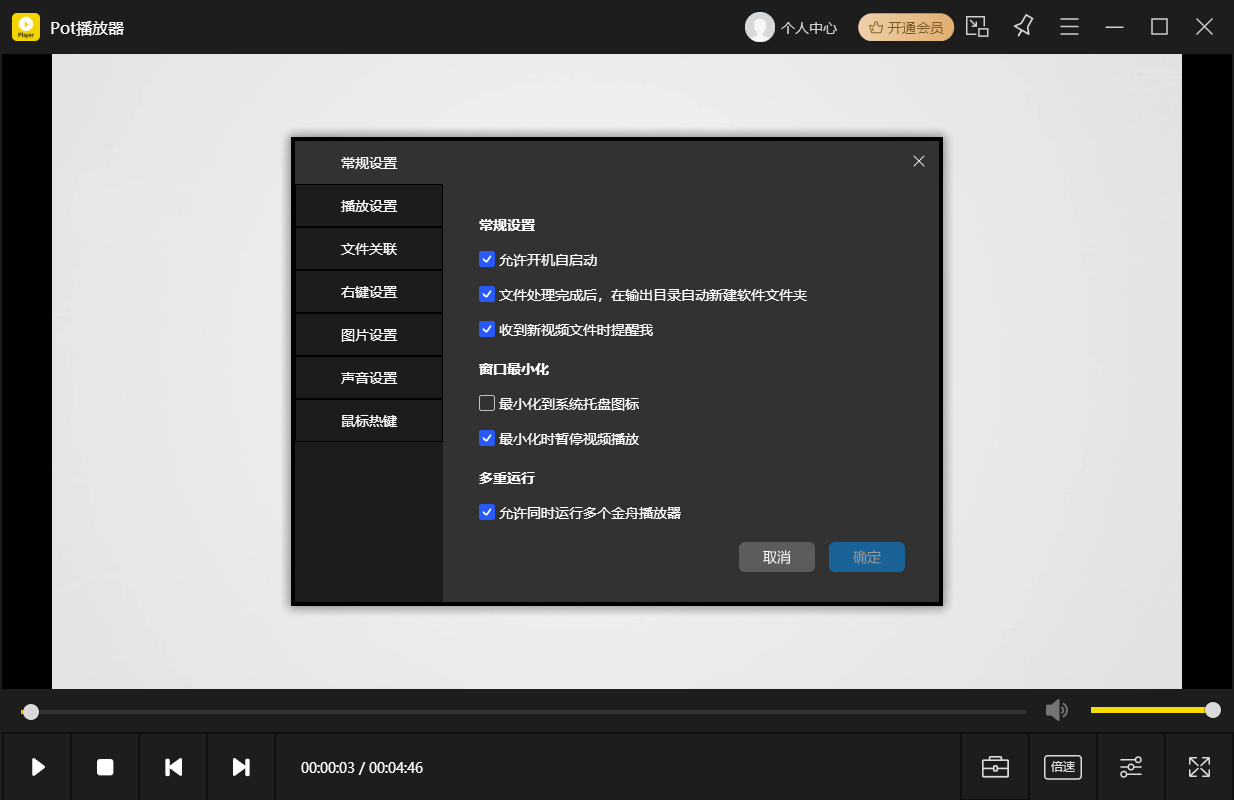Screen dimensions: 1234x800
Task: Switch to the 播放设置 tab
Action: click(x=368, y=205)
